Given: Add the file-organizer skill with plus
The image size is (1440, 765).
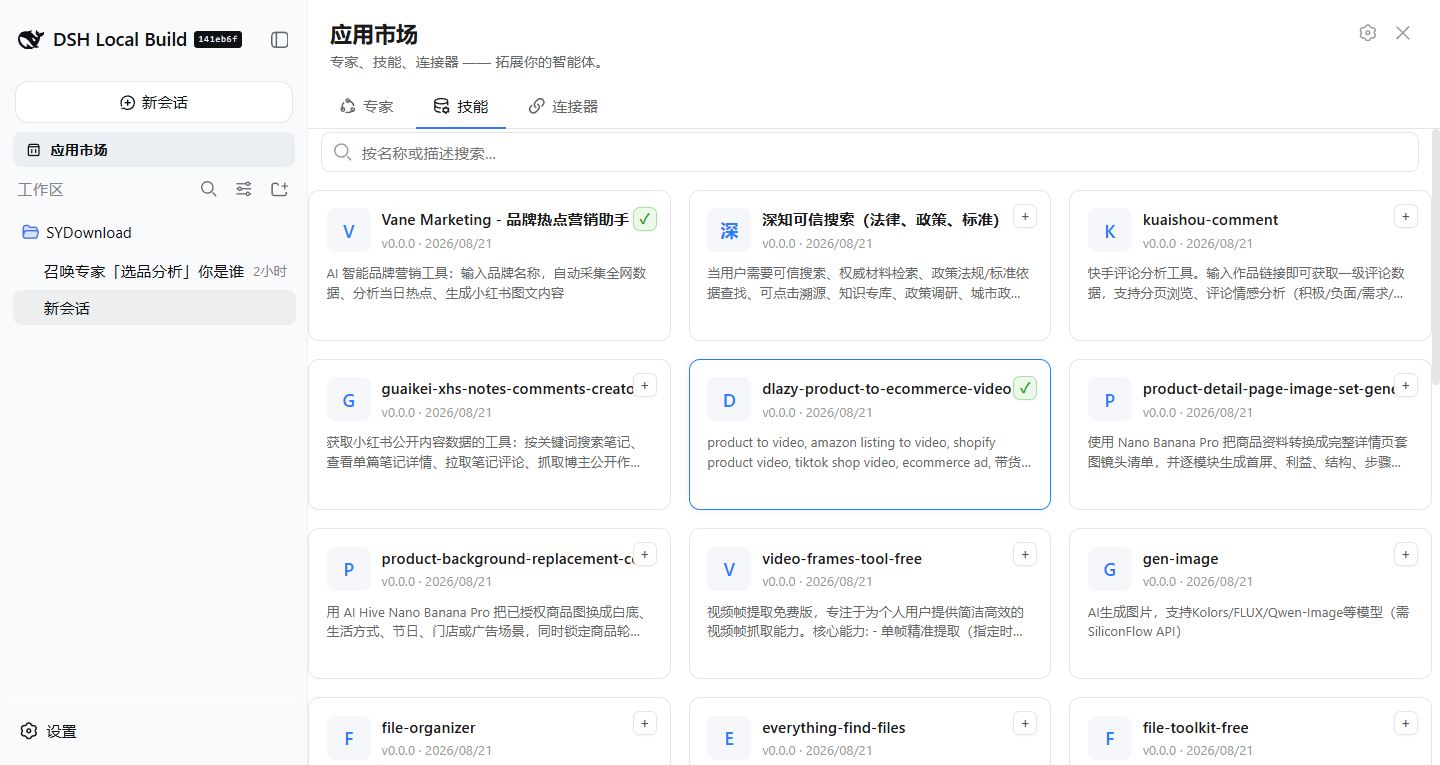Looking at the screenshot, I should [x=645, y=723].
